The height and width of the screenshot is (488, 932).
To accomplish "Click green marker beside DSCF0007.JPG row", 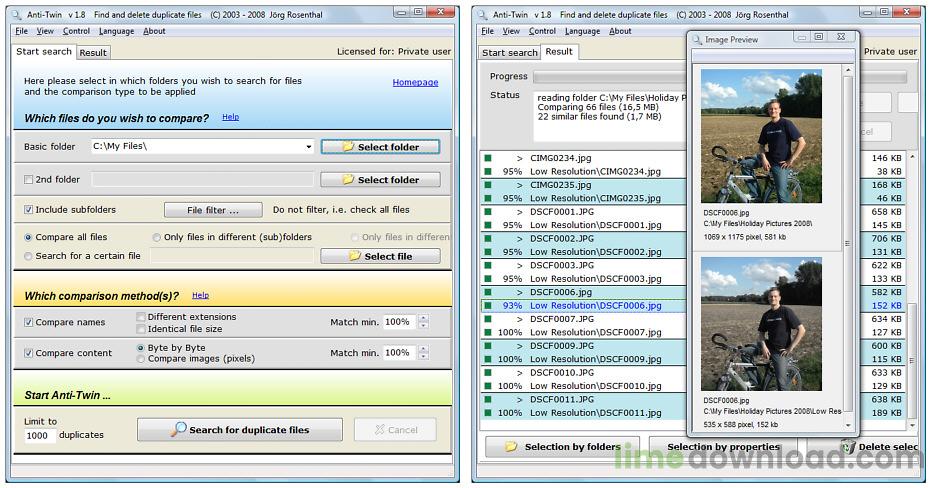I will click(x=488, y=319).
